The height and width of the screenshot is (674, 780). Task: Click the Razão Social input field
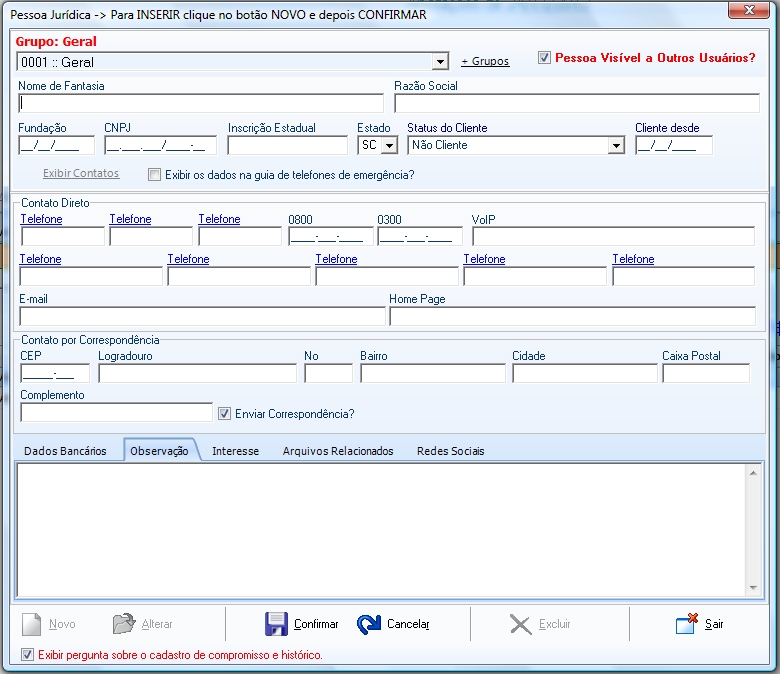577,103
